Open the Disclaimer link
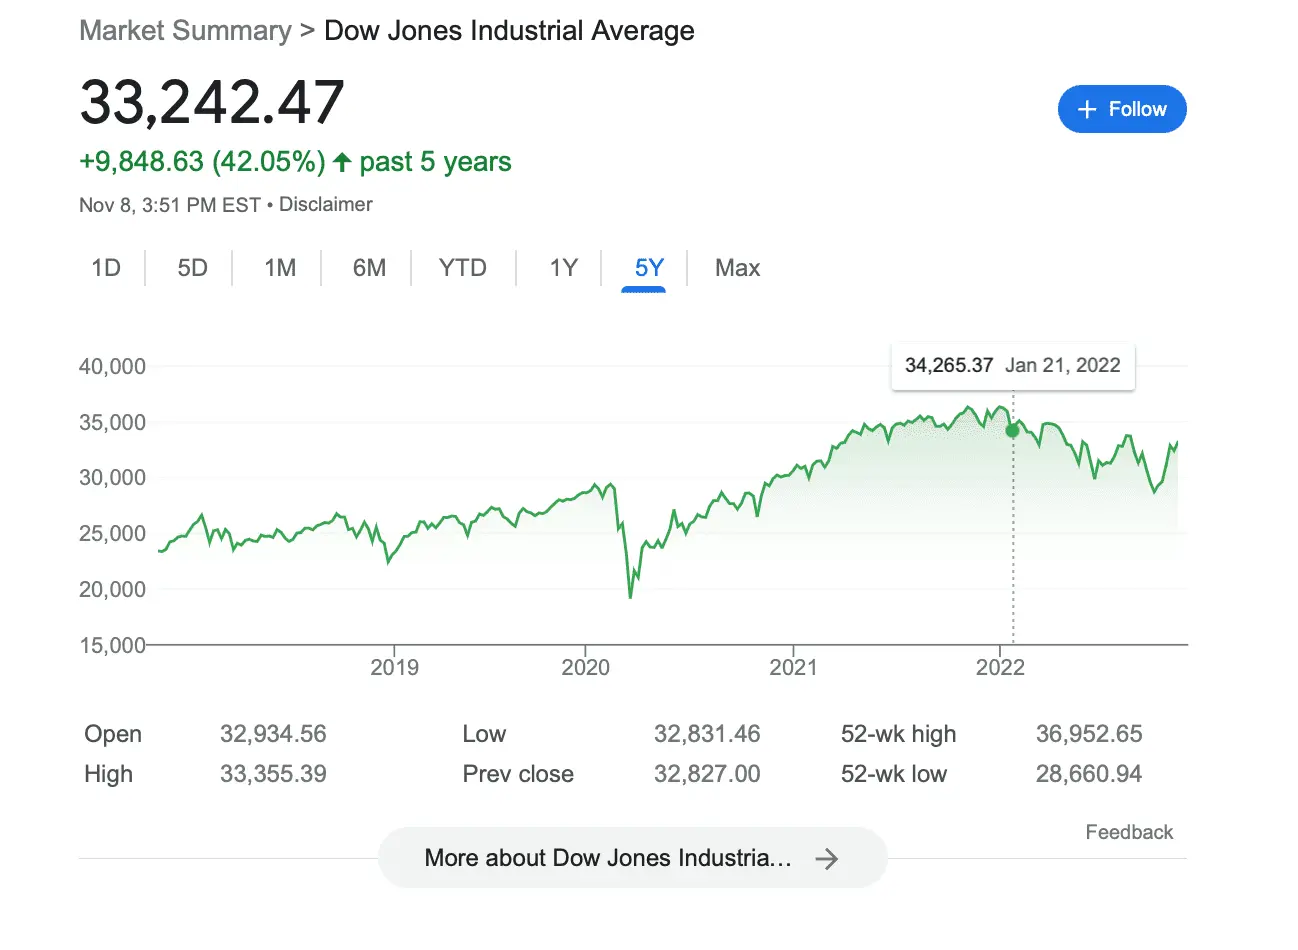This screenshot has height=950, width=1298. pyautogui.click(x=325, y=204)
